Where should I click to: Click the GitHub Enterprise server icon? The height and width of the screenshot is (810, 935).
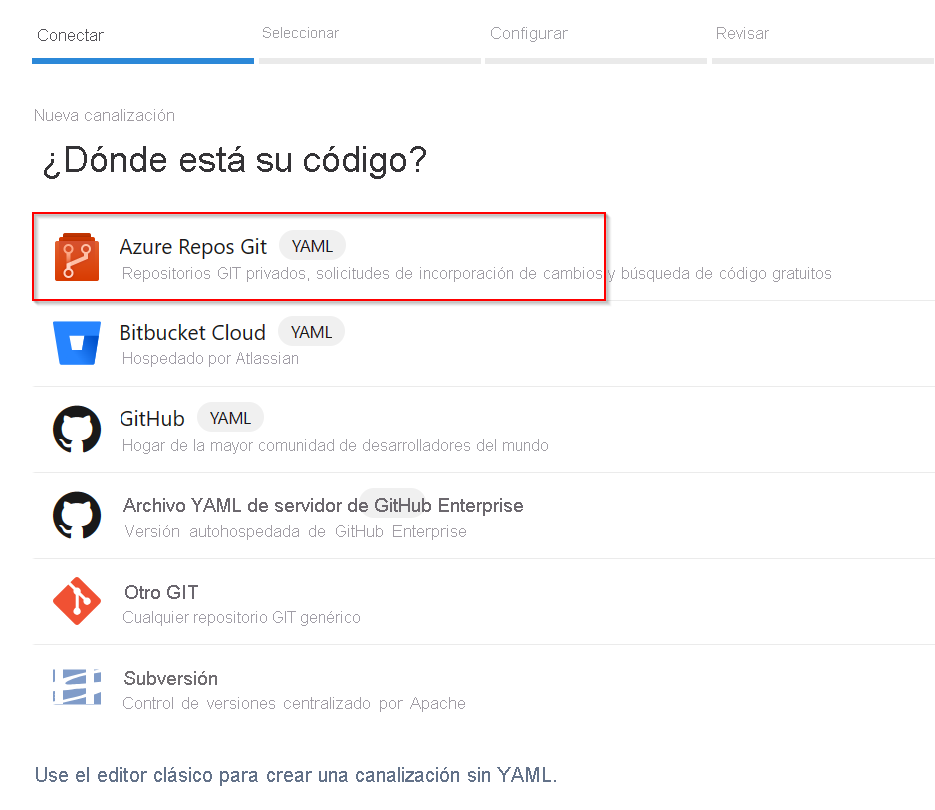coord(77,516)
